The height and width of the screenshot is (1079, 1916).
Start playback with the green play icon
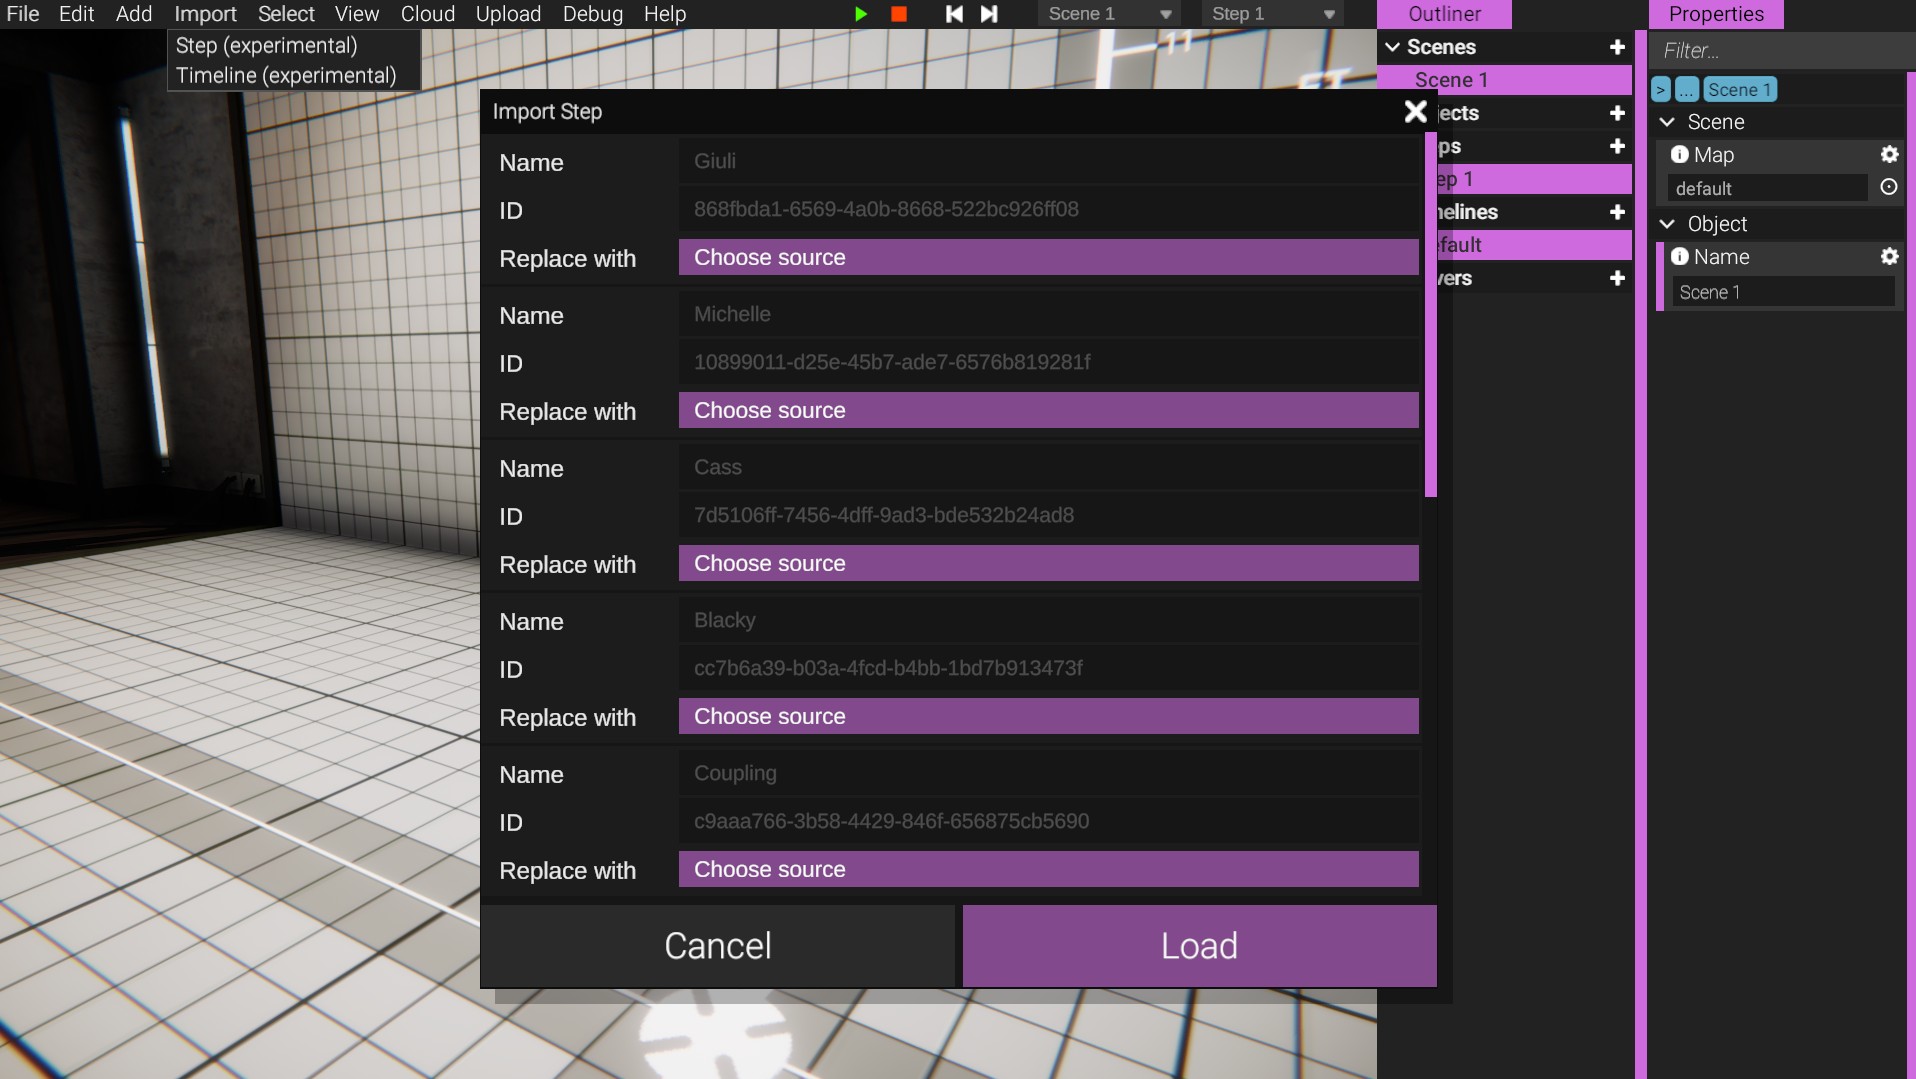coord(861,14)
